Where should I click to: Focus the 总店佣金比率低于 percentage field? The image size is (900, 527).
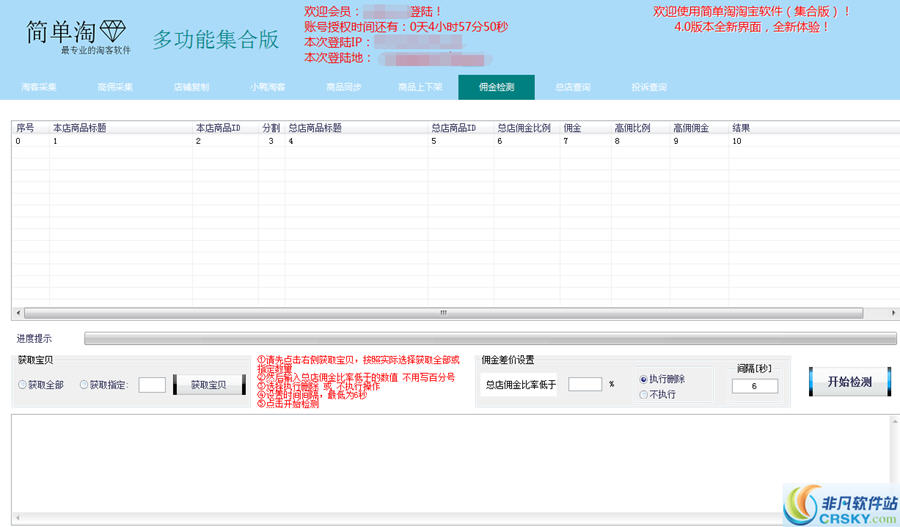tap(585, 384)
